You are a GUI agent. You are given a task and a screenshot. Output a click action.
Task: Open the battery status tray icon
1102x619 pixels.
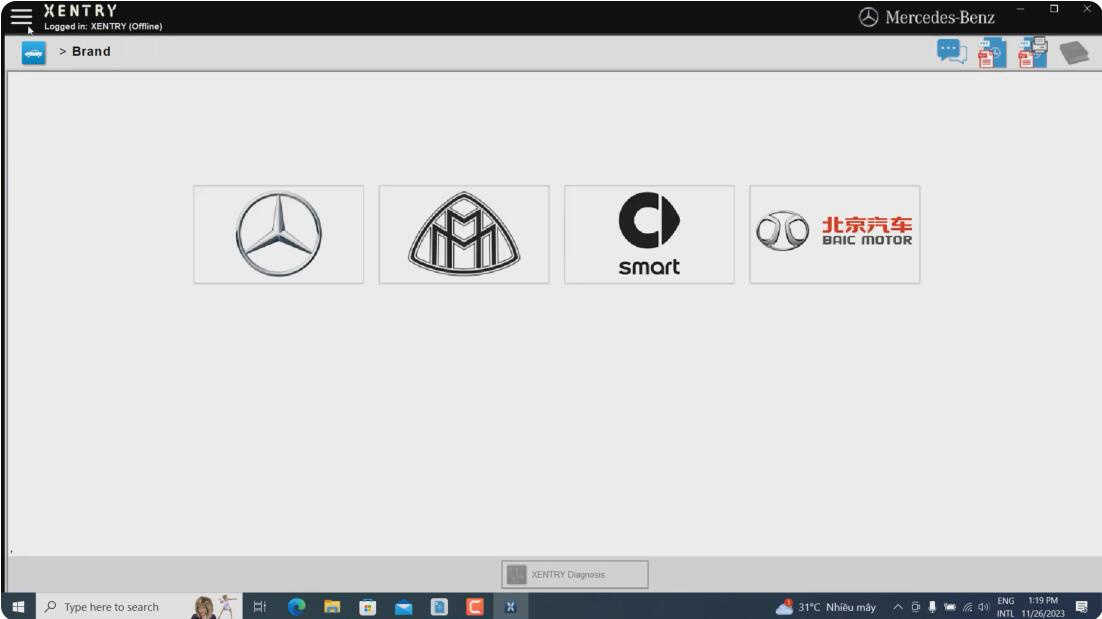click(x=949, y=607)
